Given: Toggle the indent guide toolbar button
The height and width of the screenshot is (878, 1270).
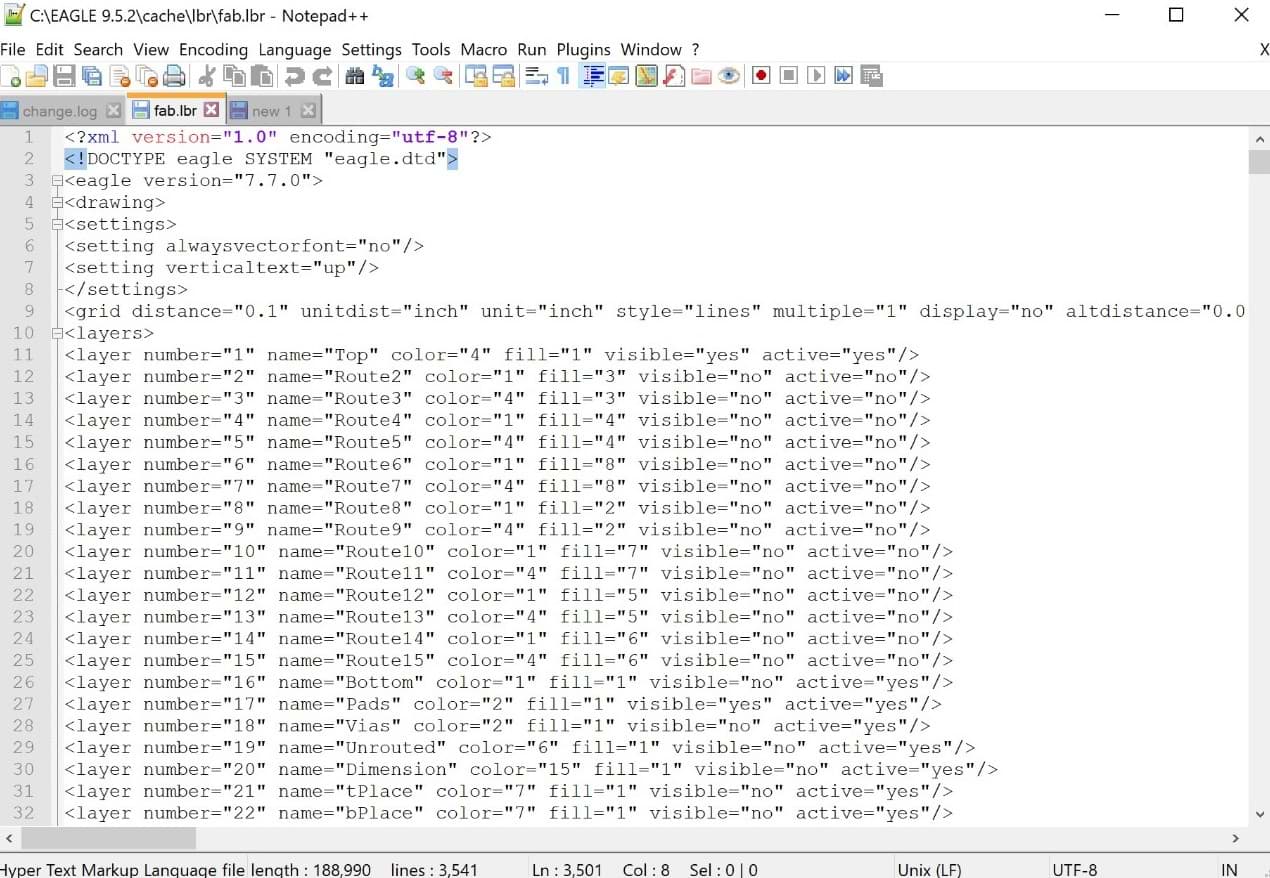Looking at the screenshot, I should pyautogui.click(x=592, y=76).
